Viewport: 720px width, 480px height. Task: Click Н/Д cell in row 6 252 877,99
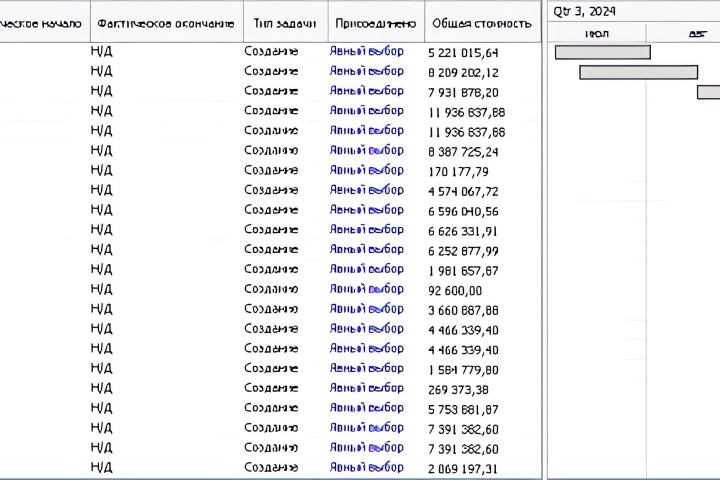[x=101, y=249]
